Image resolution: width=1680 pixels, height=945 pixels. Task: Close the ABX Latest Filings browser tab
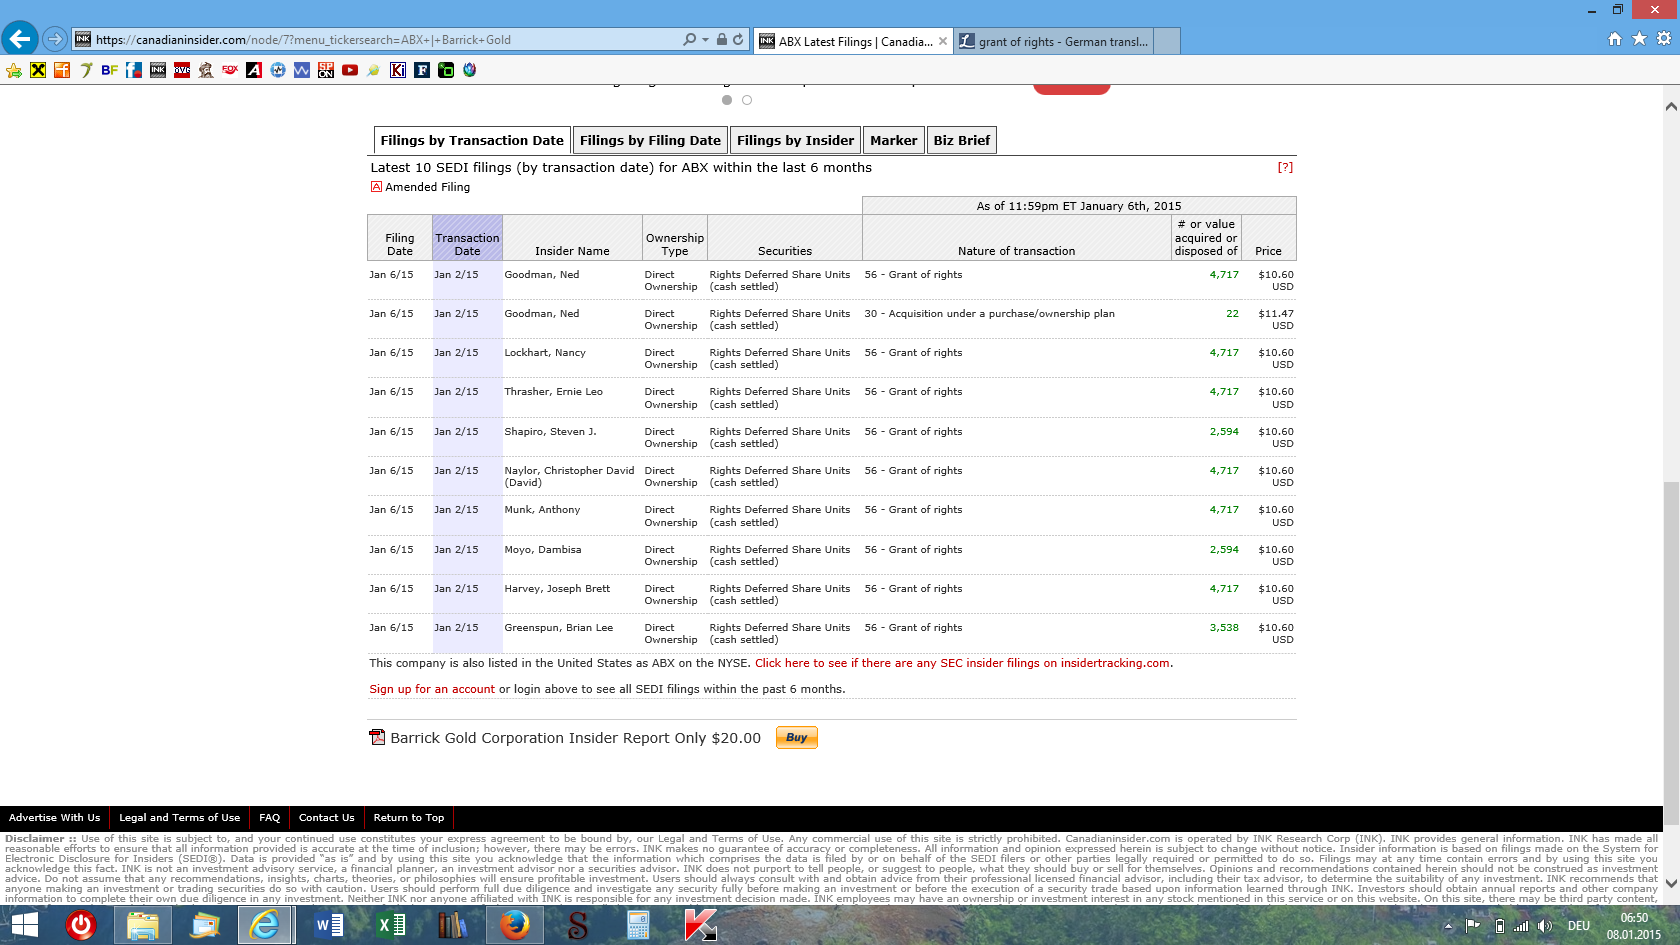(x=943, y=41)
